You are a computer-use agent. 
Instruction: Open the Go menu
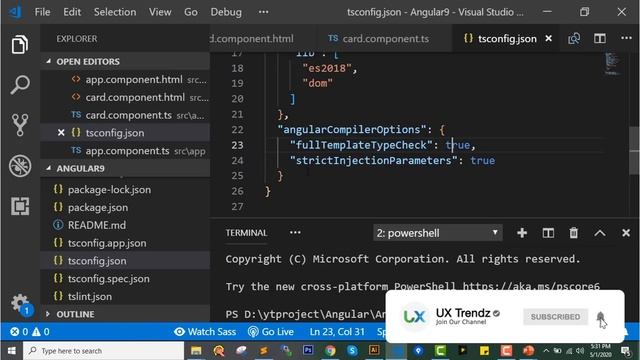[x=191, y=12]
